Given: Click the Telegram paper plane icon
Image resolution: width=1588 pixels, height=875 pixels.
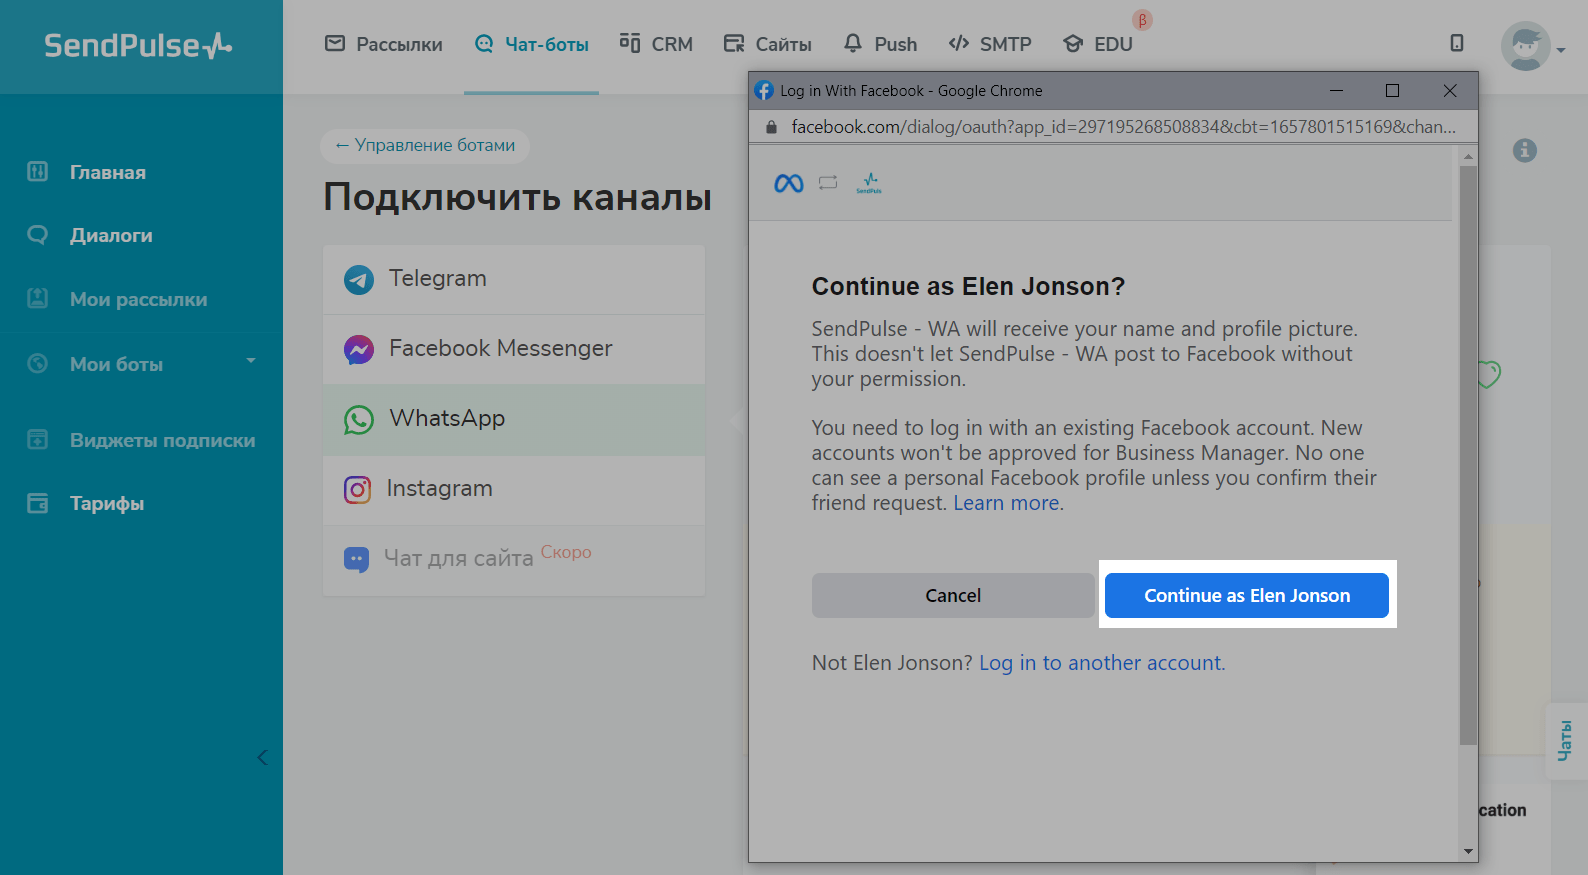Looking at the screenshot, I should tap(359, 279).
